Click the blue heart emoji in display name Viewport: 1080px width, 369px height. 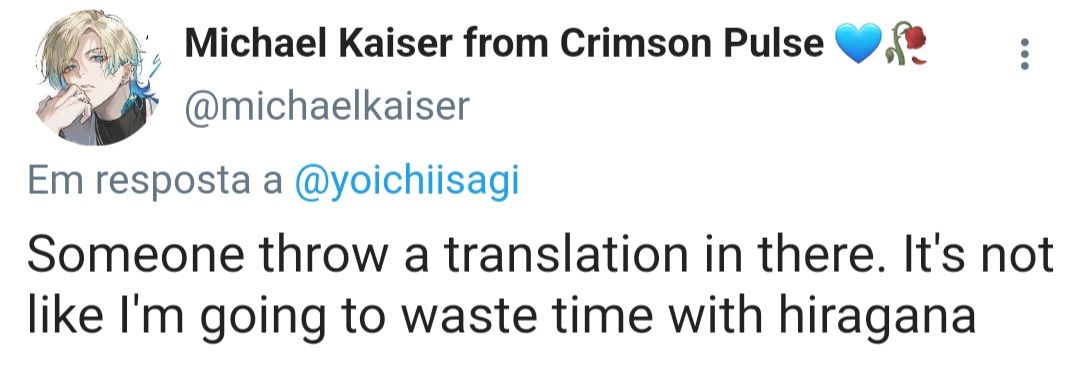click(x=858, y=44)
